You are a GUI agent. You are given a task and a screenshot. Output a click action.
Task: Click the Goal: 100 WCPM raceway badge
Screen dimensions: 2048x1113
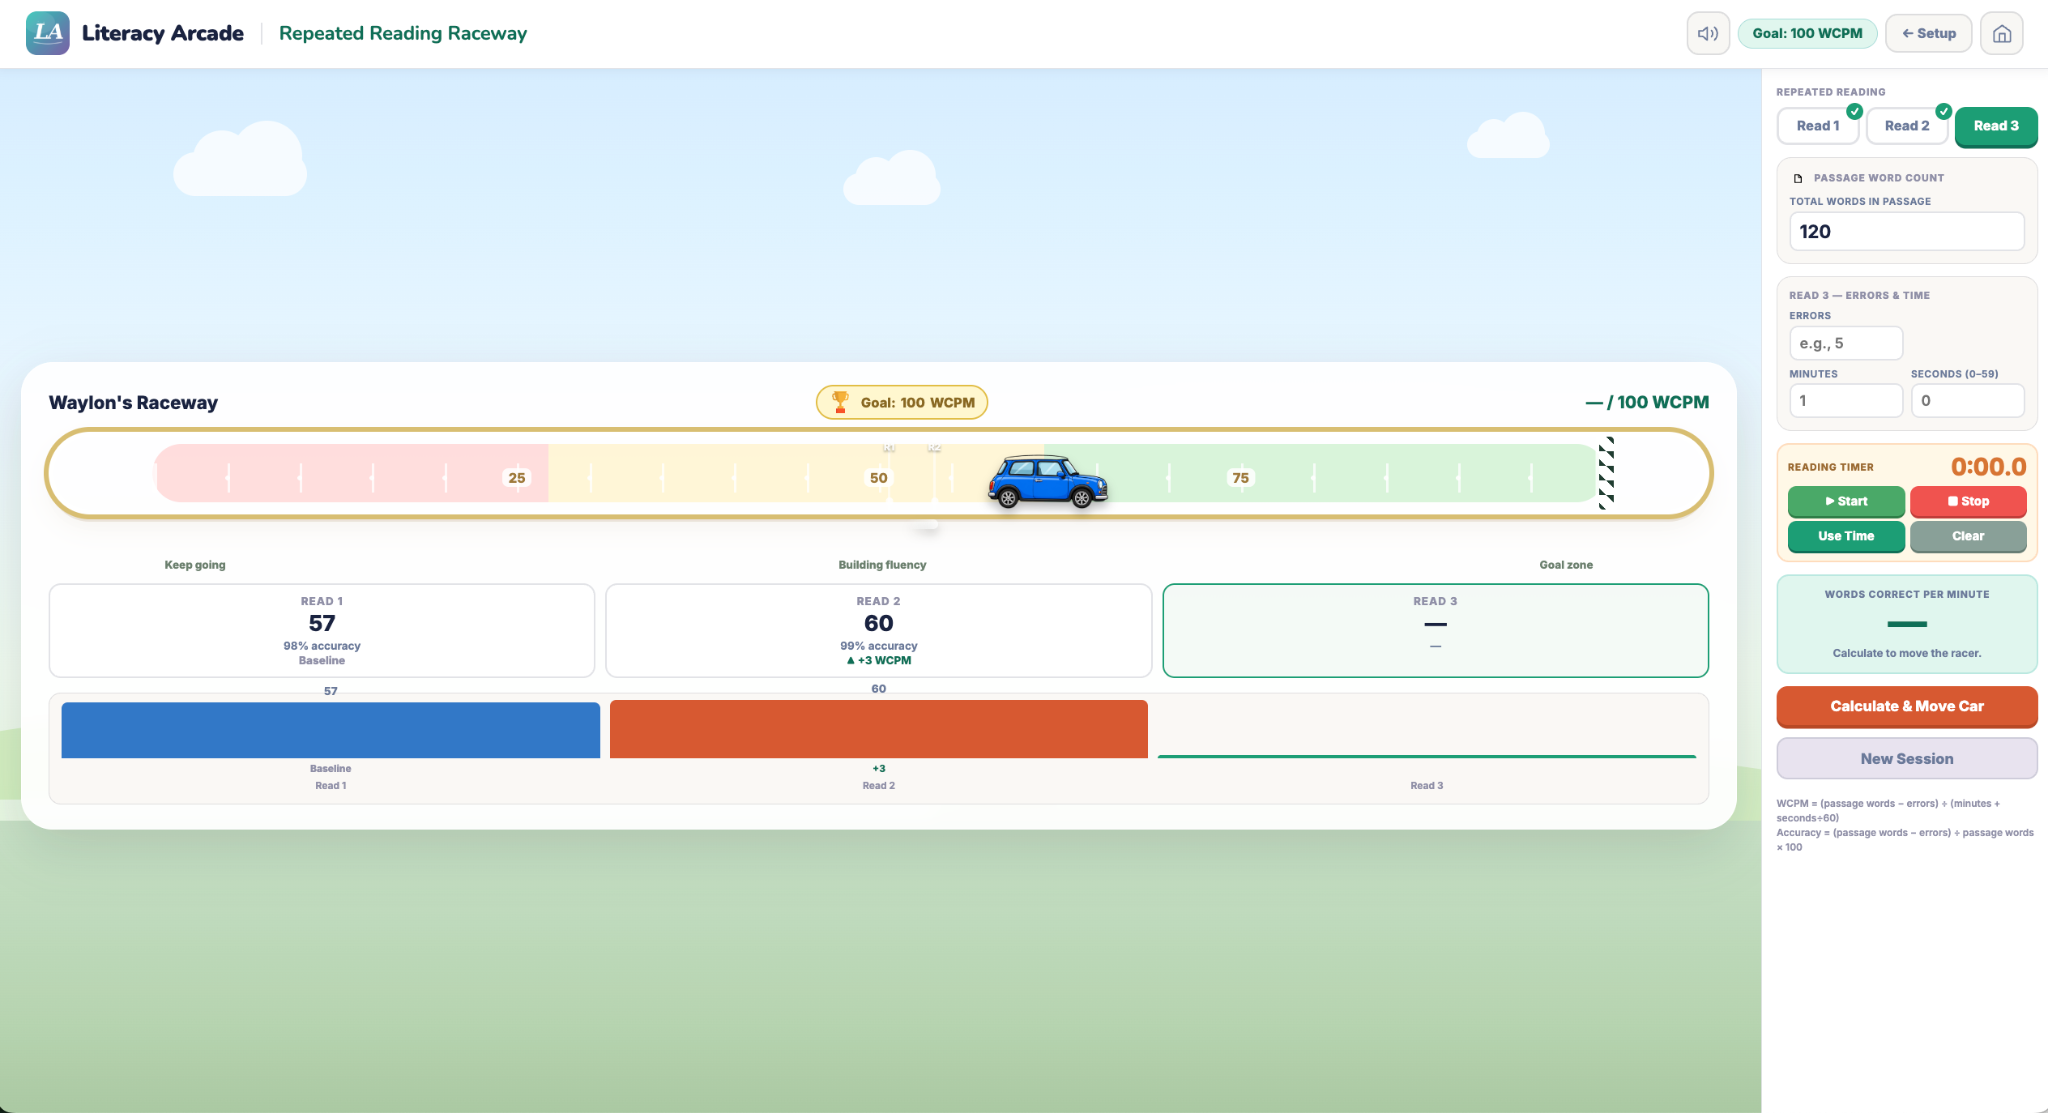902,402
